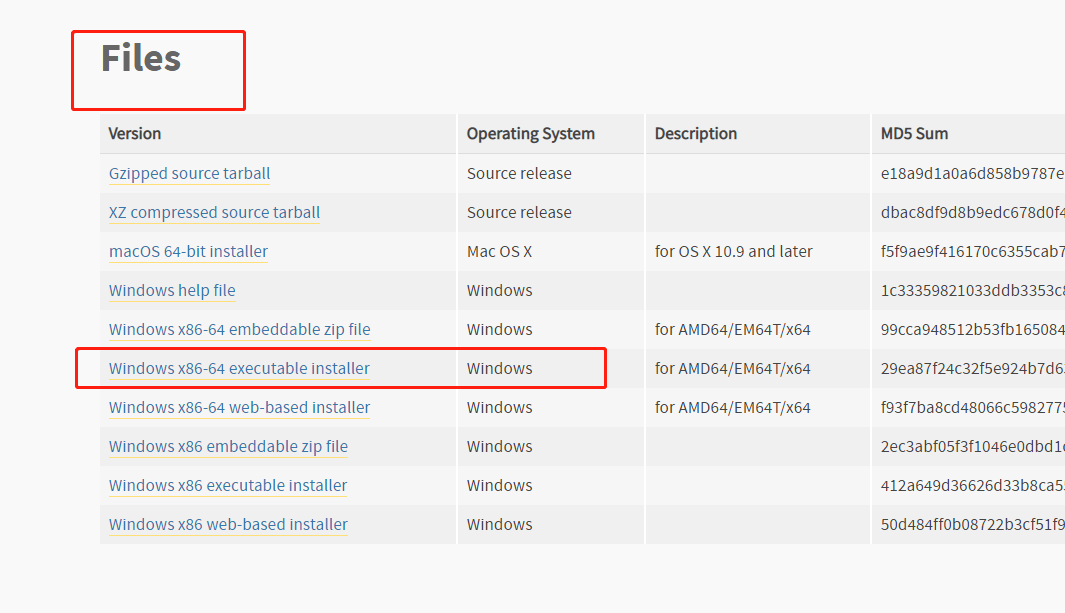
Task: Select AMD64 description in embeddable zip row
Action: (x=732, y=329)
